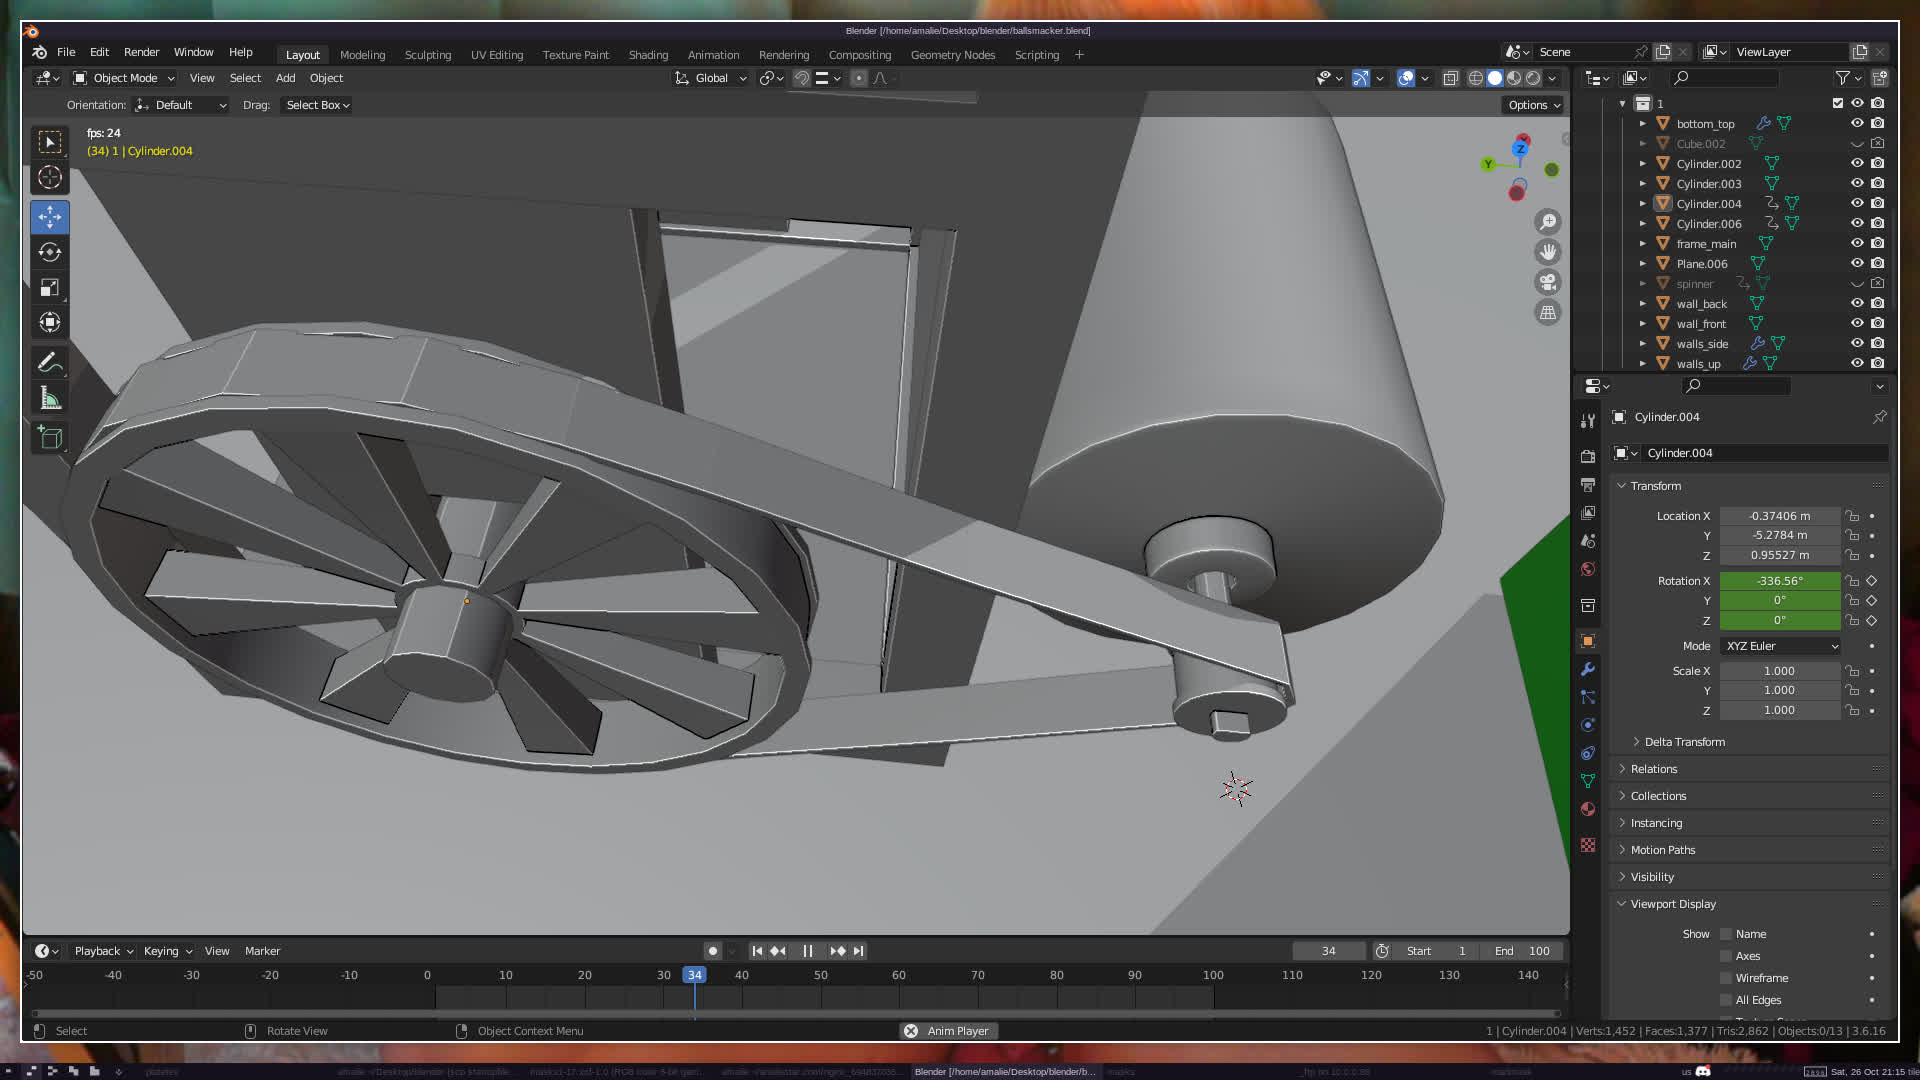Screen dimensions: 1920x1080
Task: Select the Add Cube tool
Action: (50, 437)
